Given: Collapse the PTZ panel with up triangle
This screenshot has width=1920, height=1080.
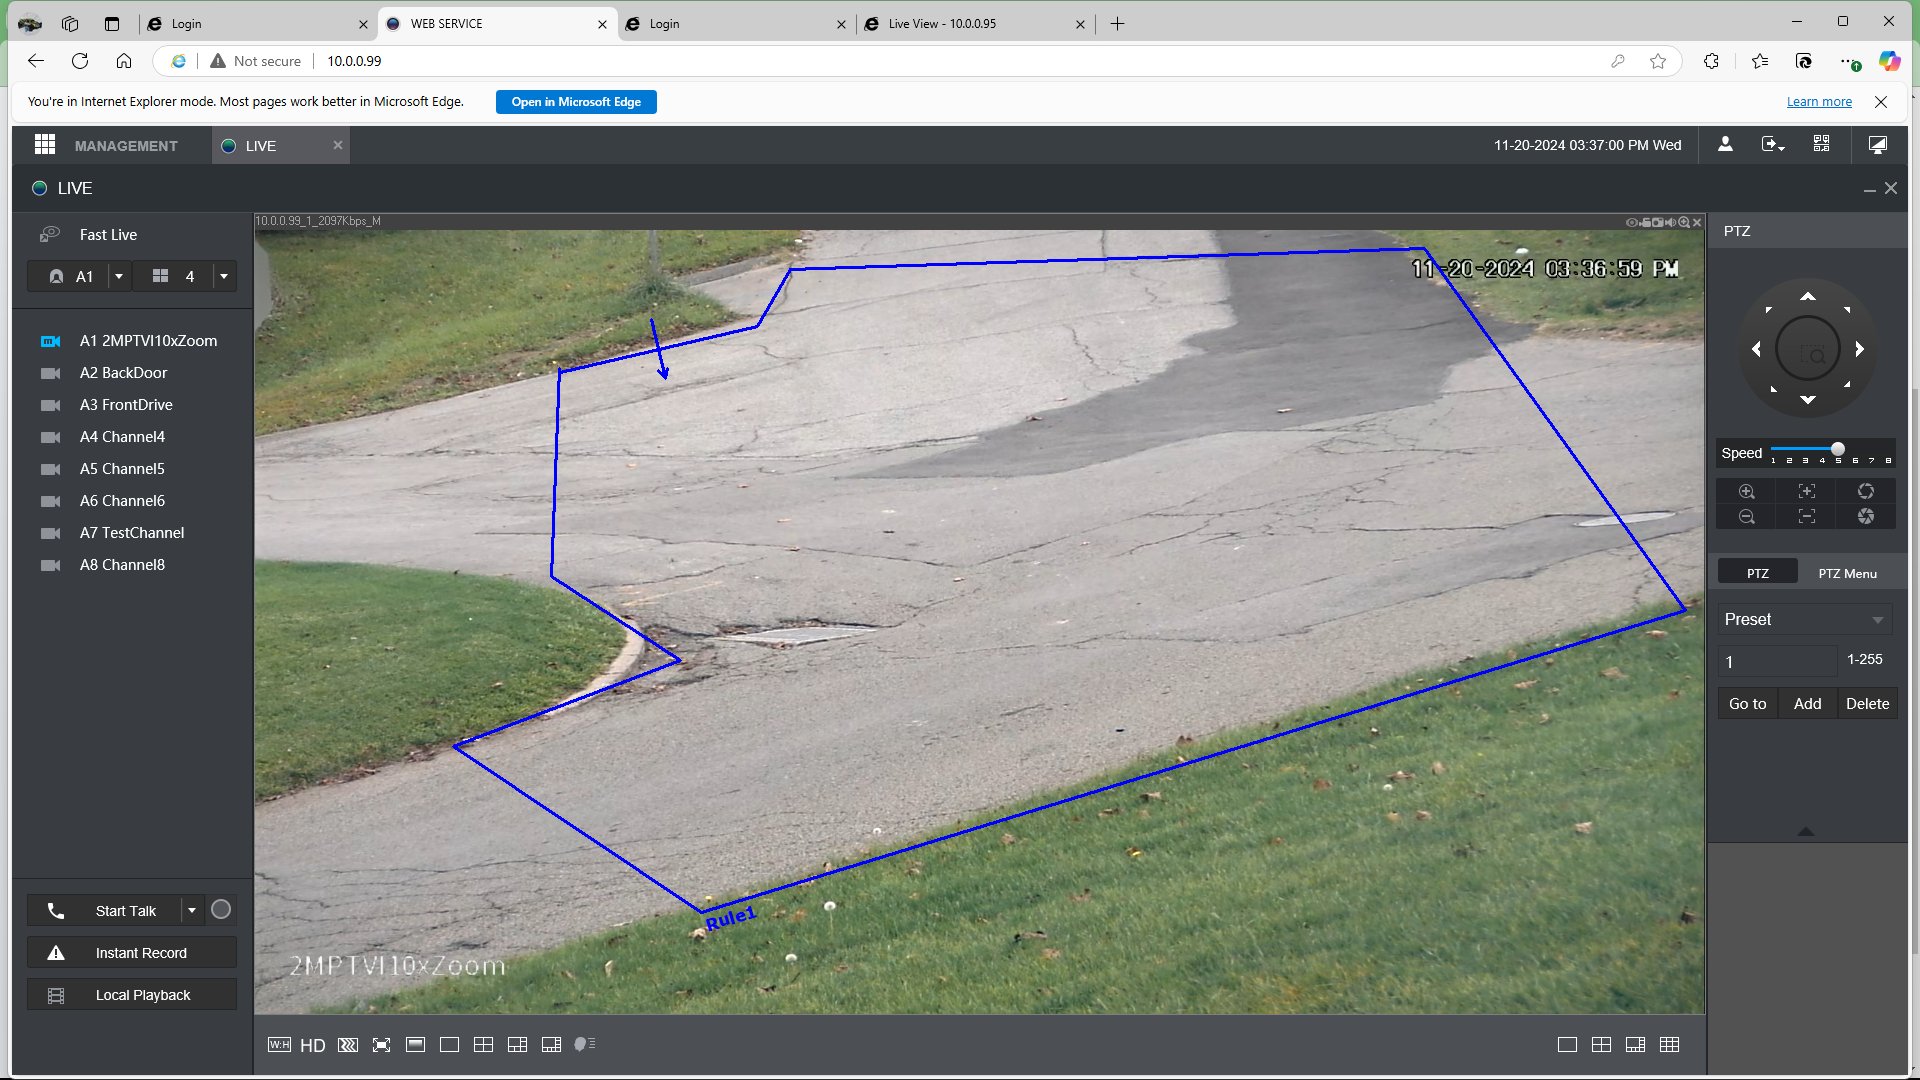Looking at the screenshot, I should coord(1806,831).
